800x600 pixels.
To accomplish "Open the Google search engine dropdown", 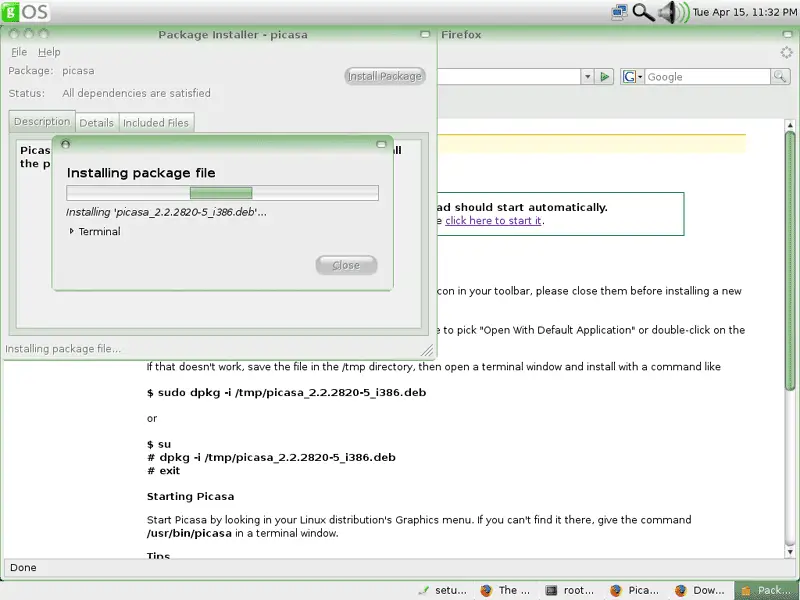I will [x=633, y=77].
